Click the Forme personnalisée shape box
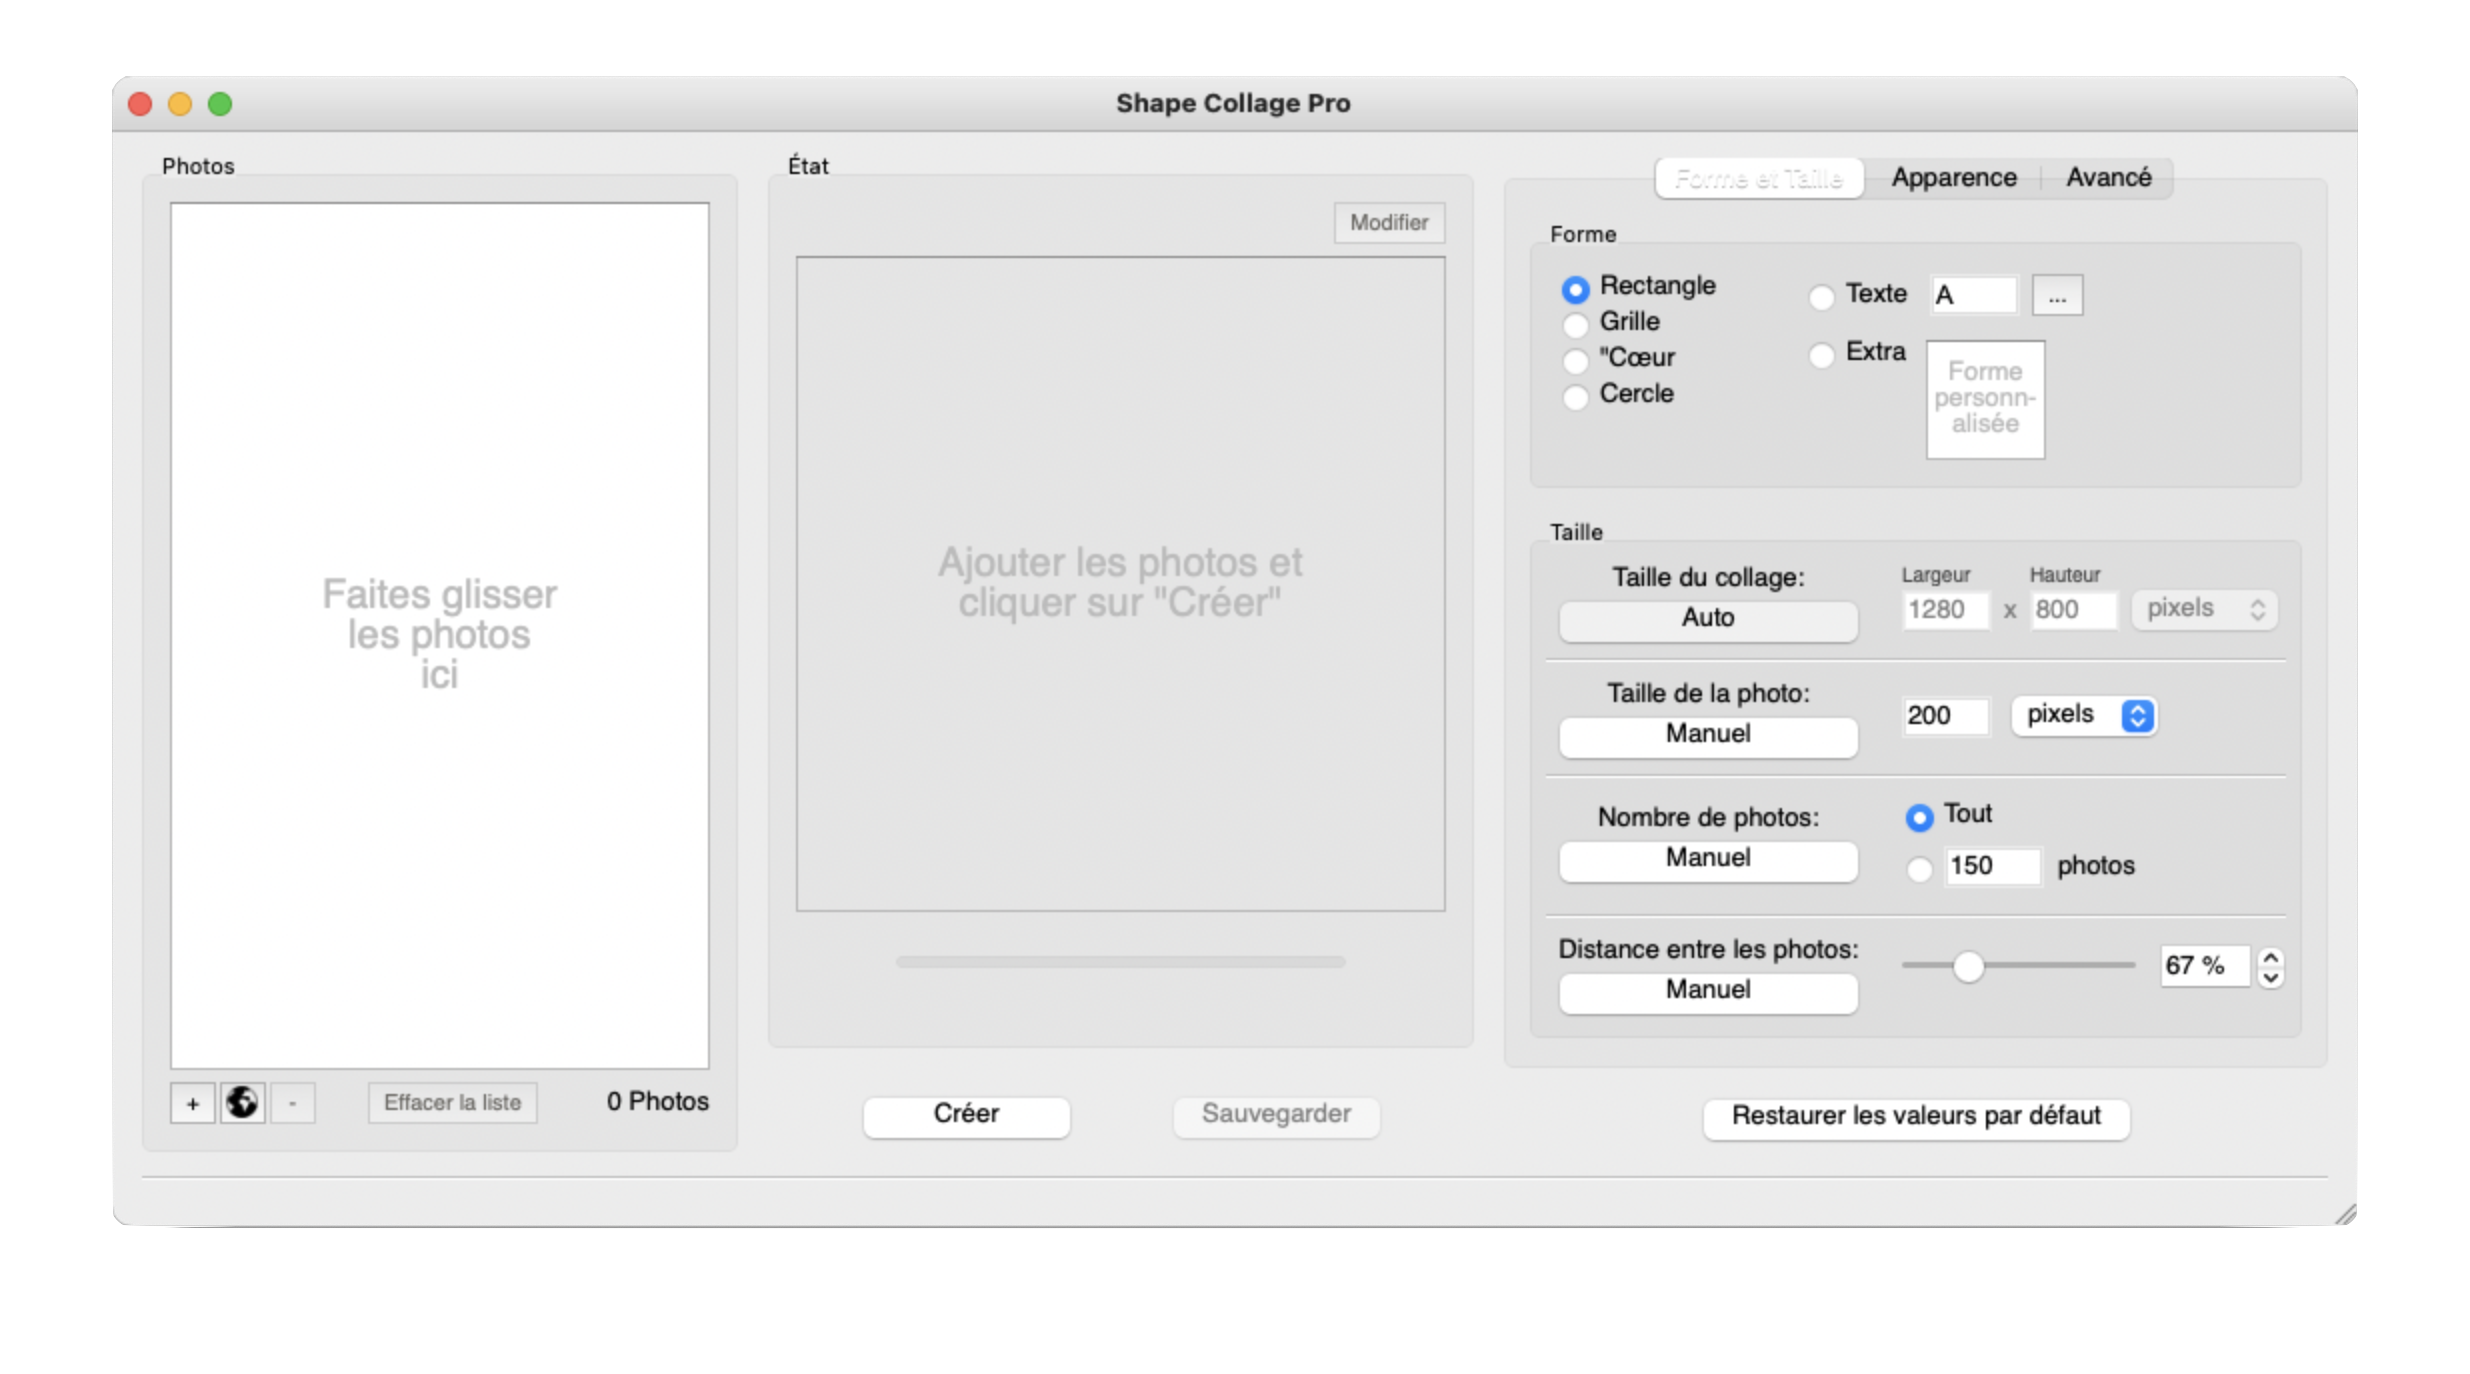 pyautogui.click(x=1985, y=399)
